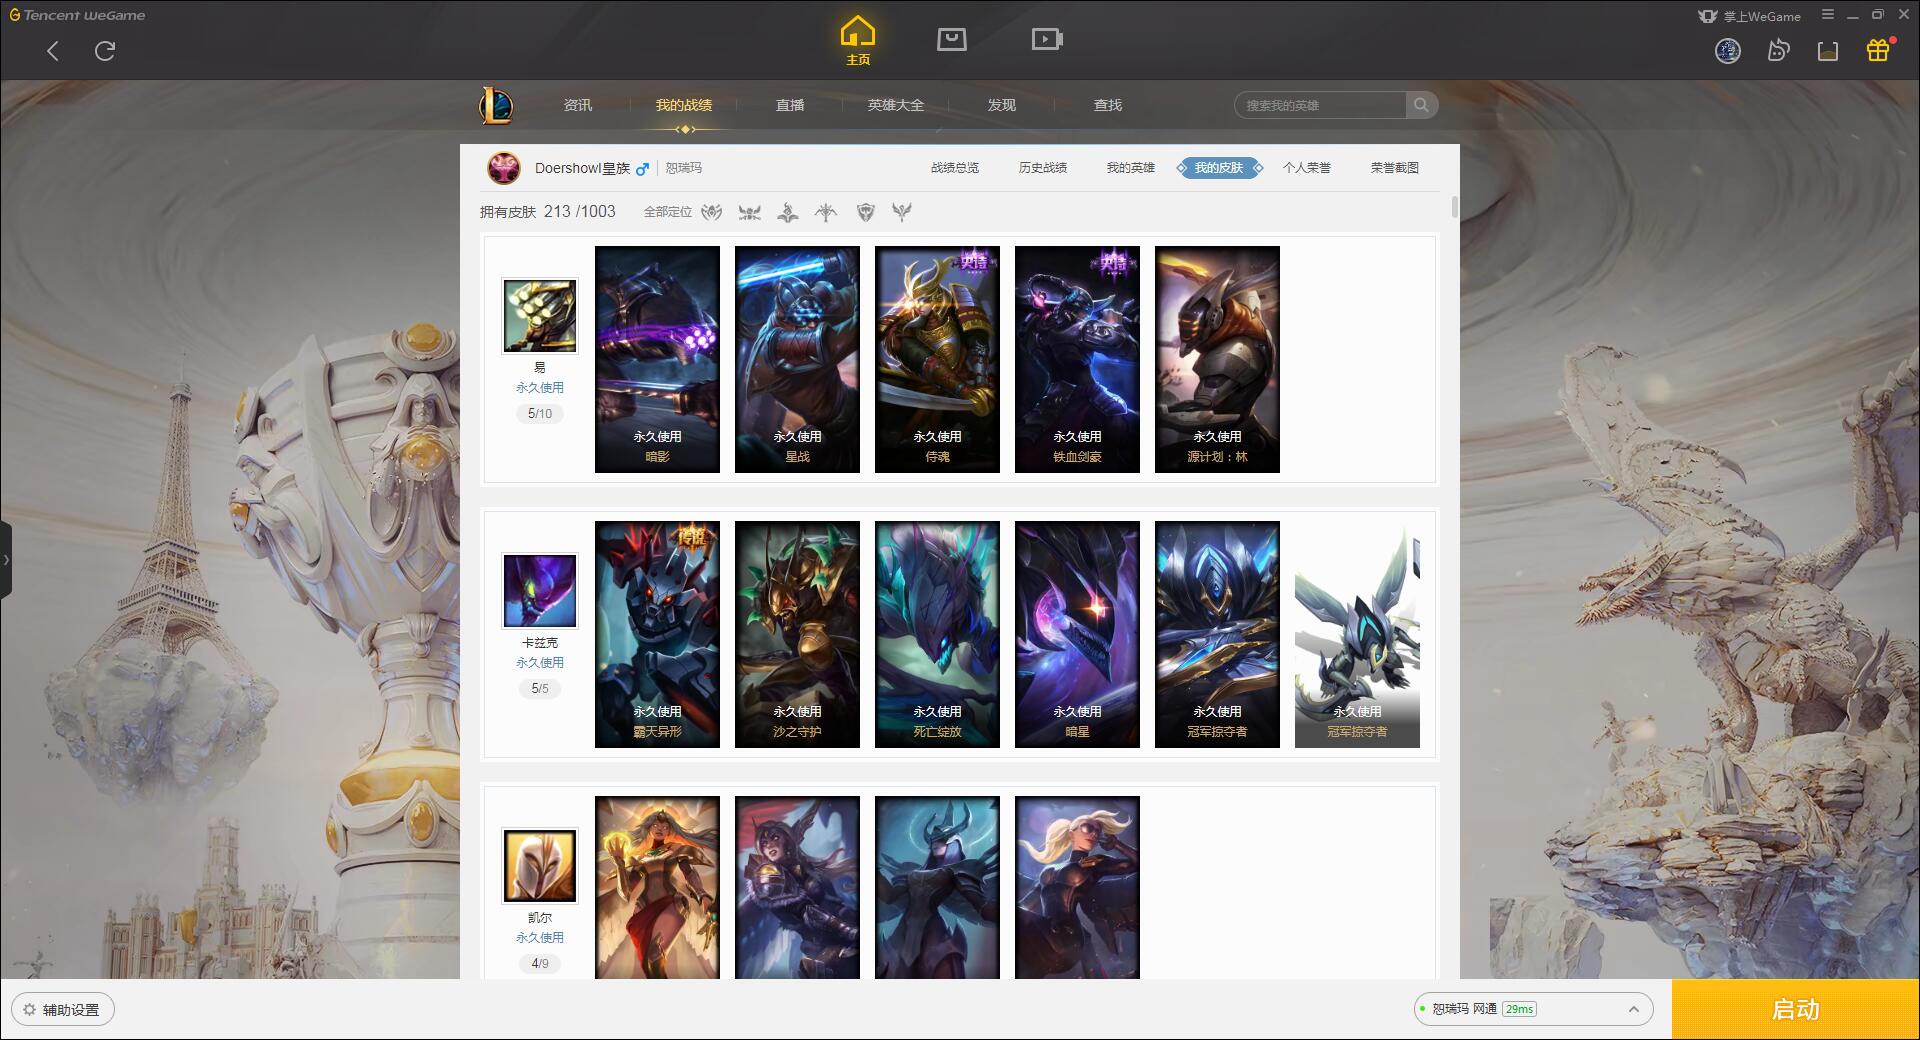
Task: Click the 5/5 skin count under 卡兹克
Action: coord(540,688)
